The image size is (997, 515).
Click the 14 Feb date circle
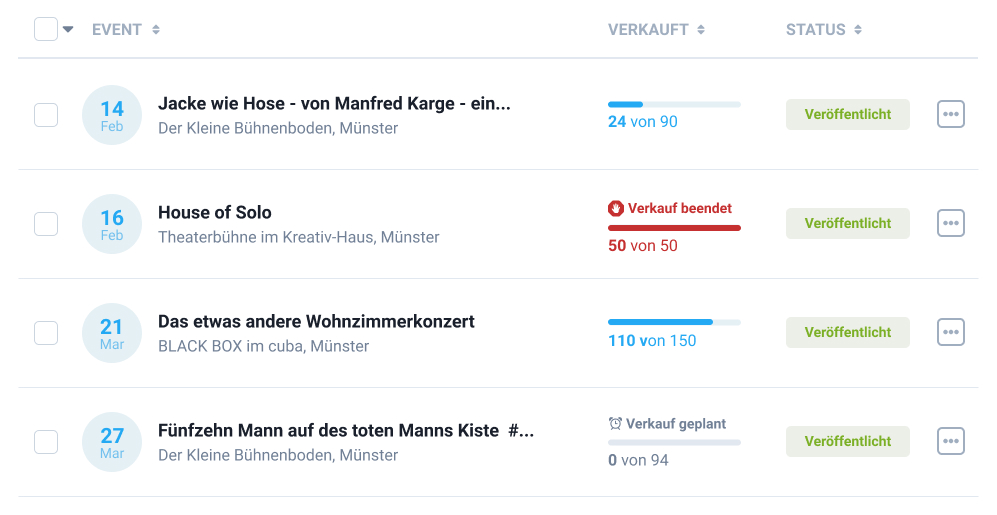(x=112, y=115)
